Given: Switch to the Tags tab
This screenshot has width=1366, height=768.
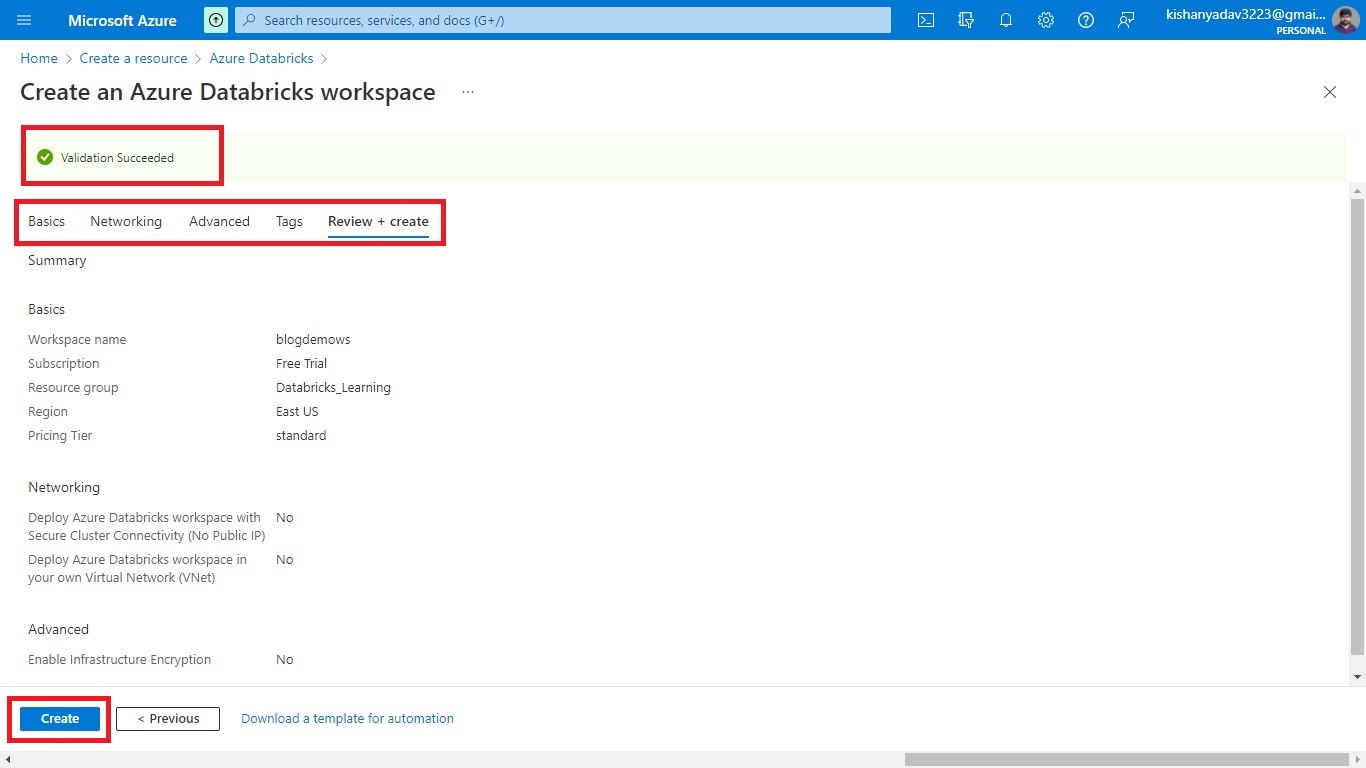Looking at the screenshot, I should coord(289,221).
